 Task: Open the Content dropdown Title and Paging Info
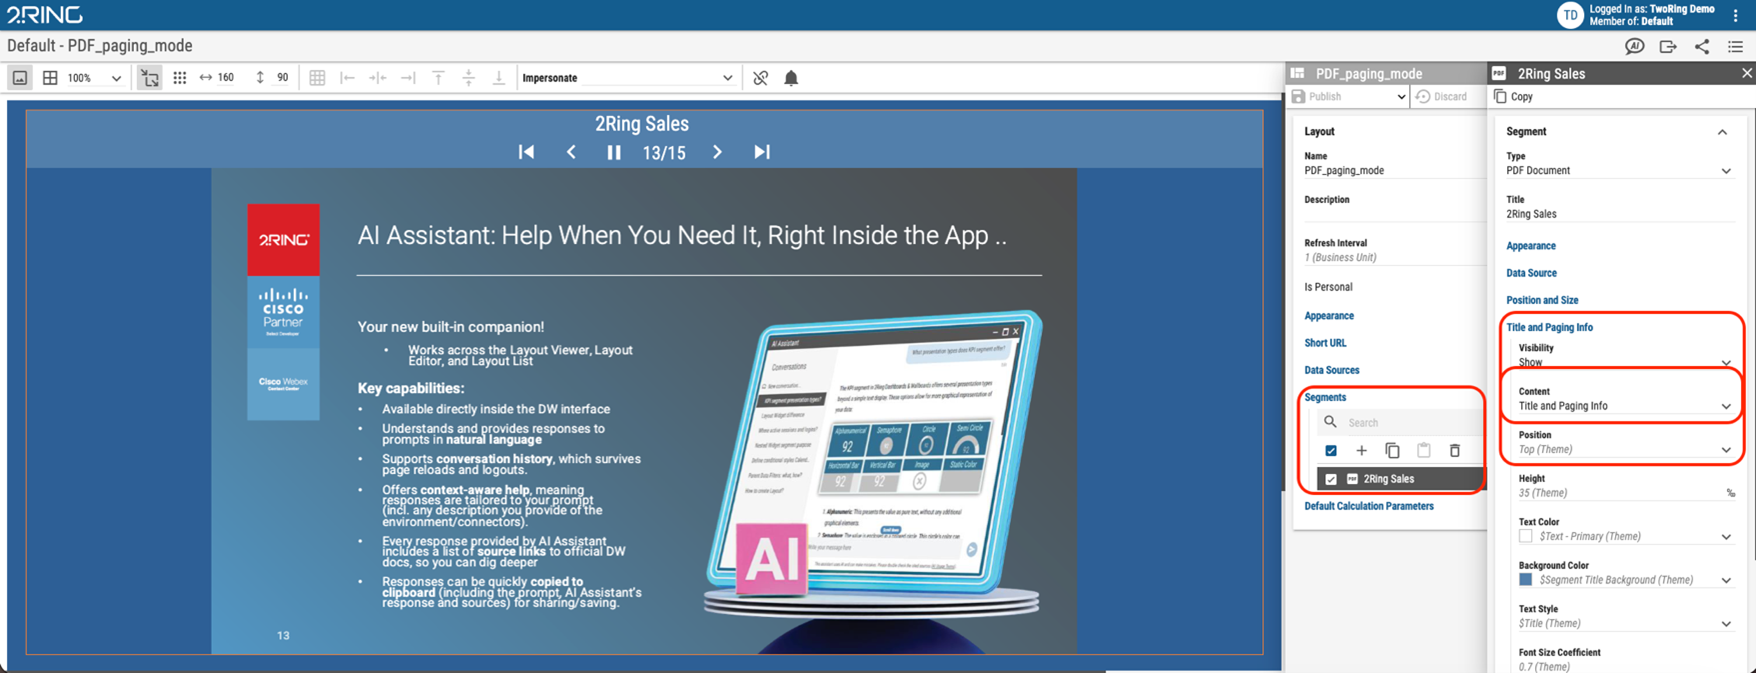click(1625, 406)
